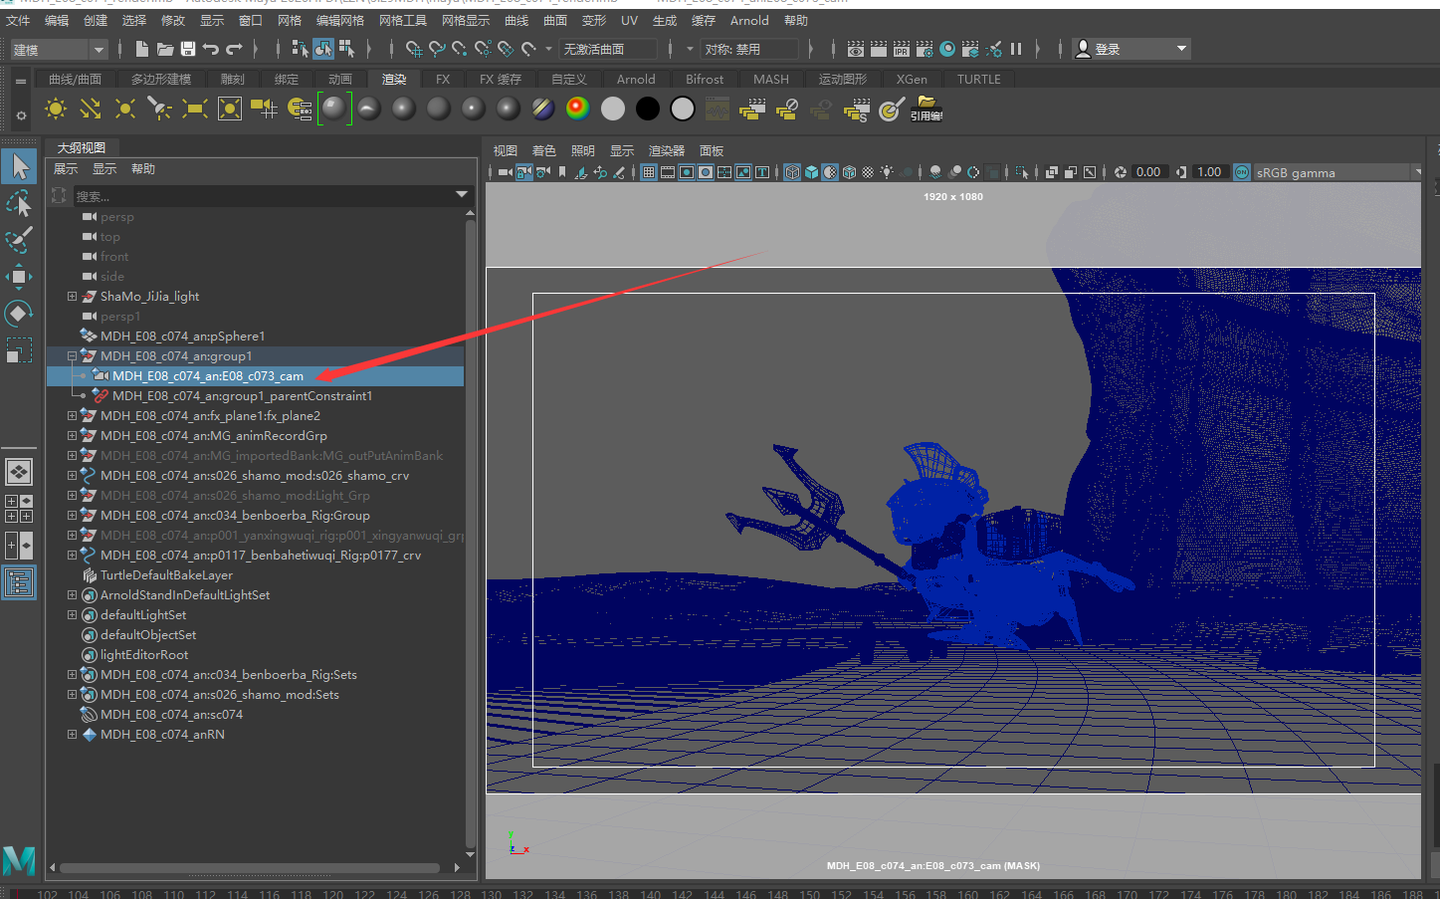Assign the ramp shader rainbow sphere icon
Viewport: 1440px width, 899px height.
(x=578, y=109)
